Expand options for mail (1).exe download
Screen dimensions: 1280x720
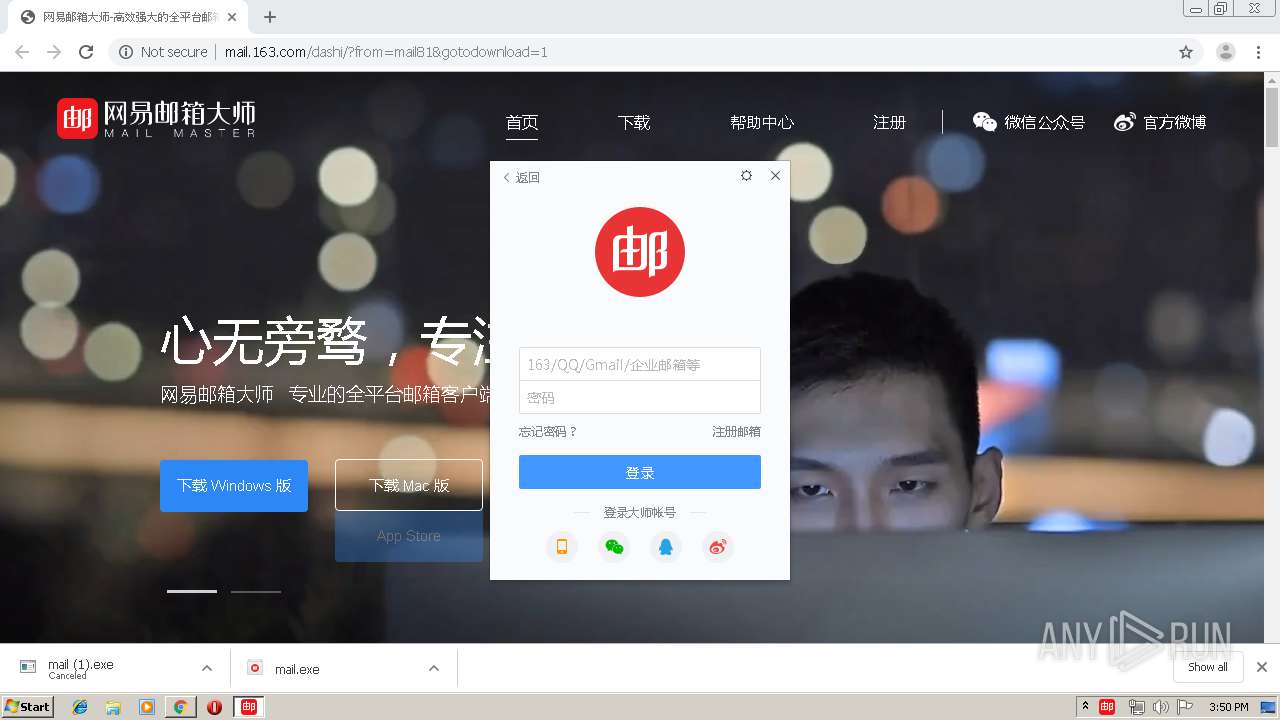tap(207, 668)
